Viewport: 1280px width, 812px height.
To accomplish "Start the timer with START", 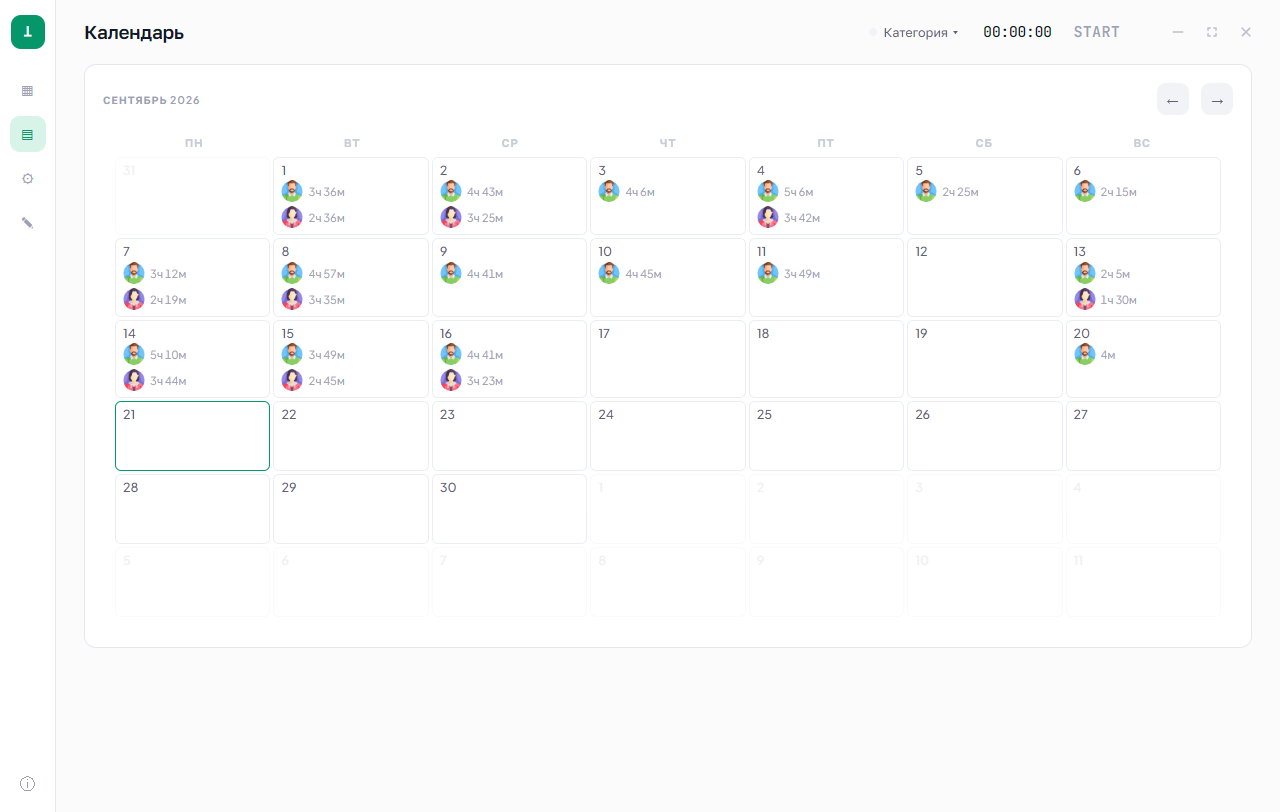I will point(1097,32).
